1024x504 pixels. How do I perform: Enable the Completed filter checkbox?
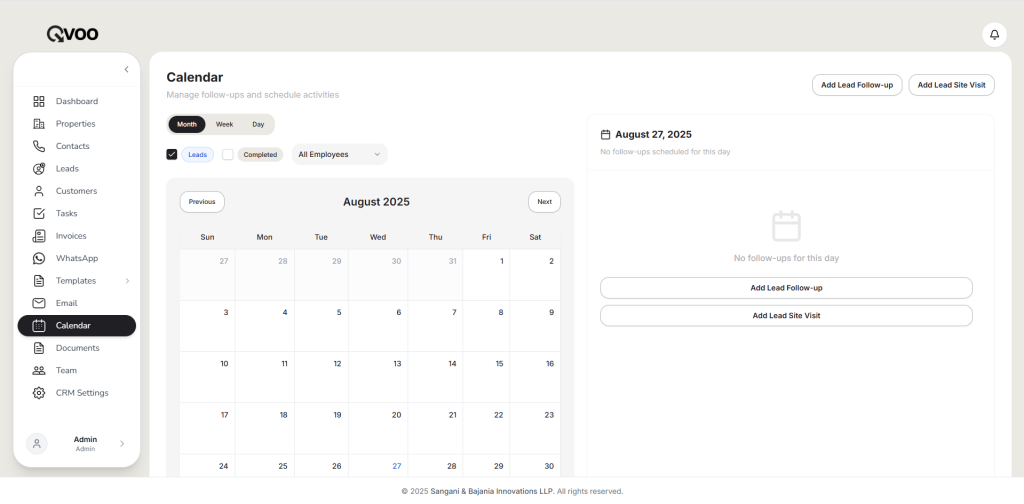[228, 154]
